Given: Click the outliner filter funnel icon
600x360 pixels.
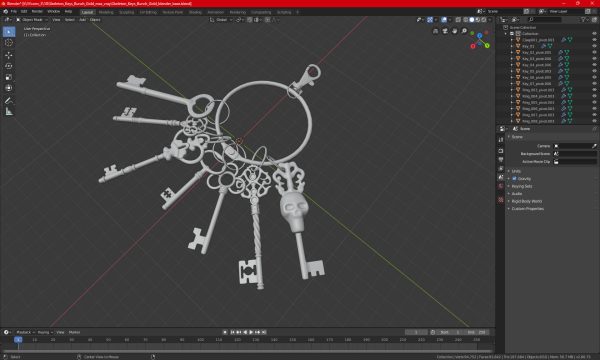Looking at the screenshot, I should coord(583,20).
